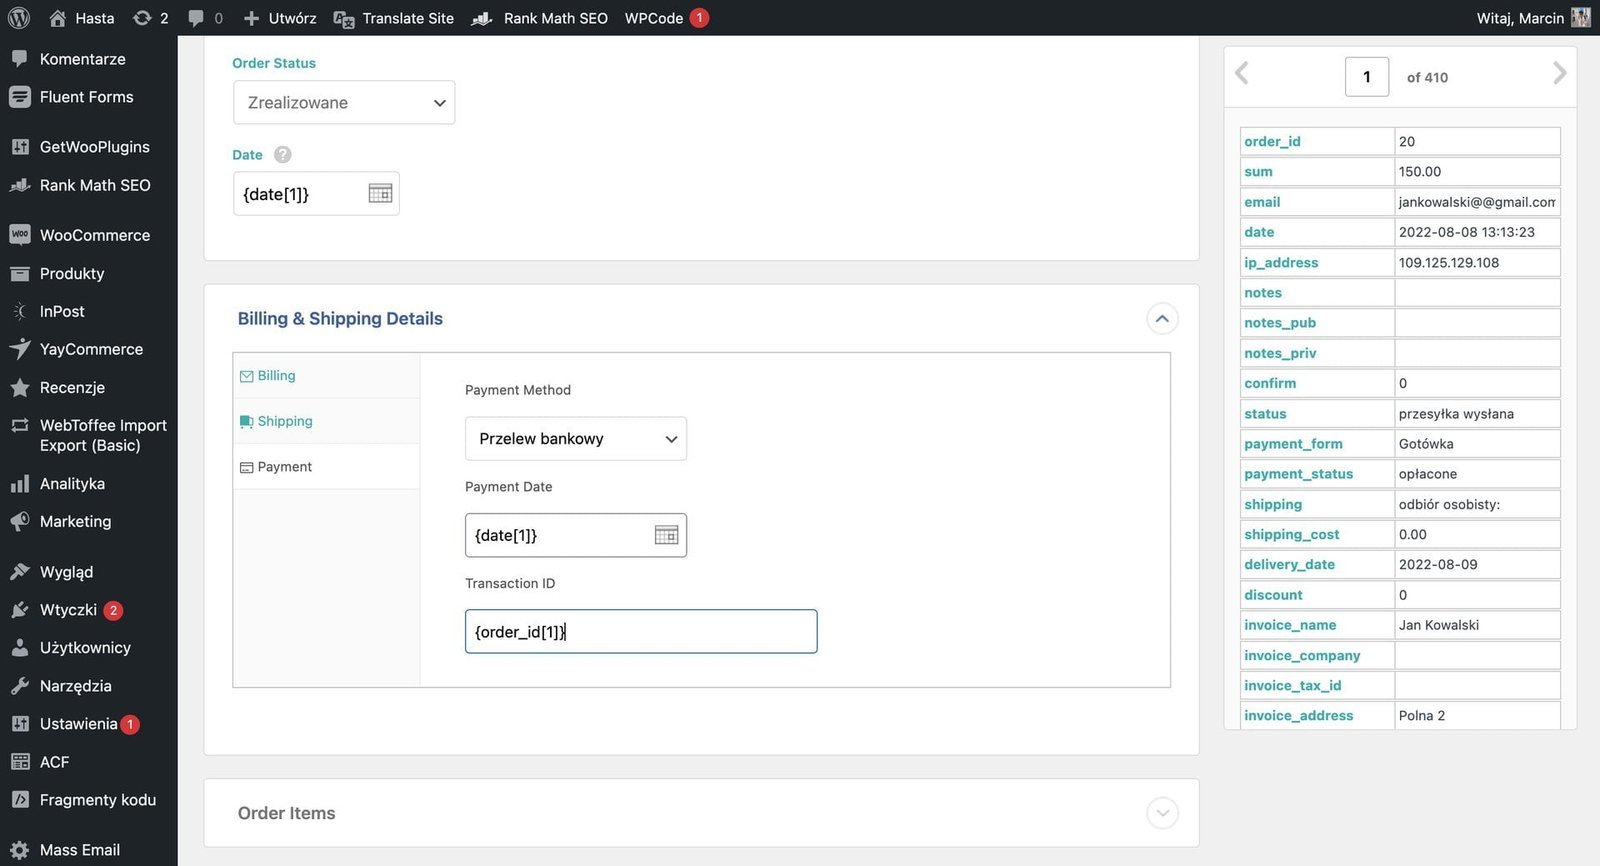
Task: Collapse the Billing & Shipping Details section
Action: 1162,319
